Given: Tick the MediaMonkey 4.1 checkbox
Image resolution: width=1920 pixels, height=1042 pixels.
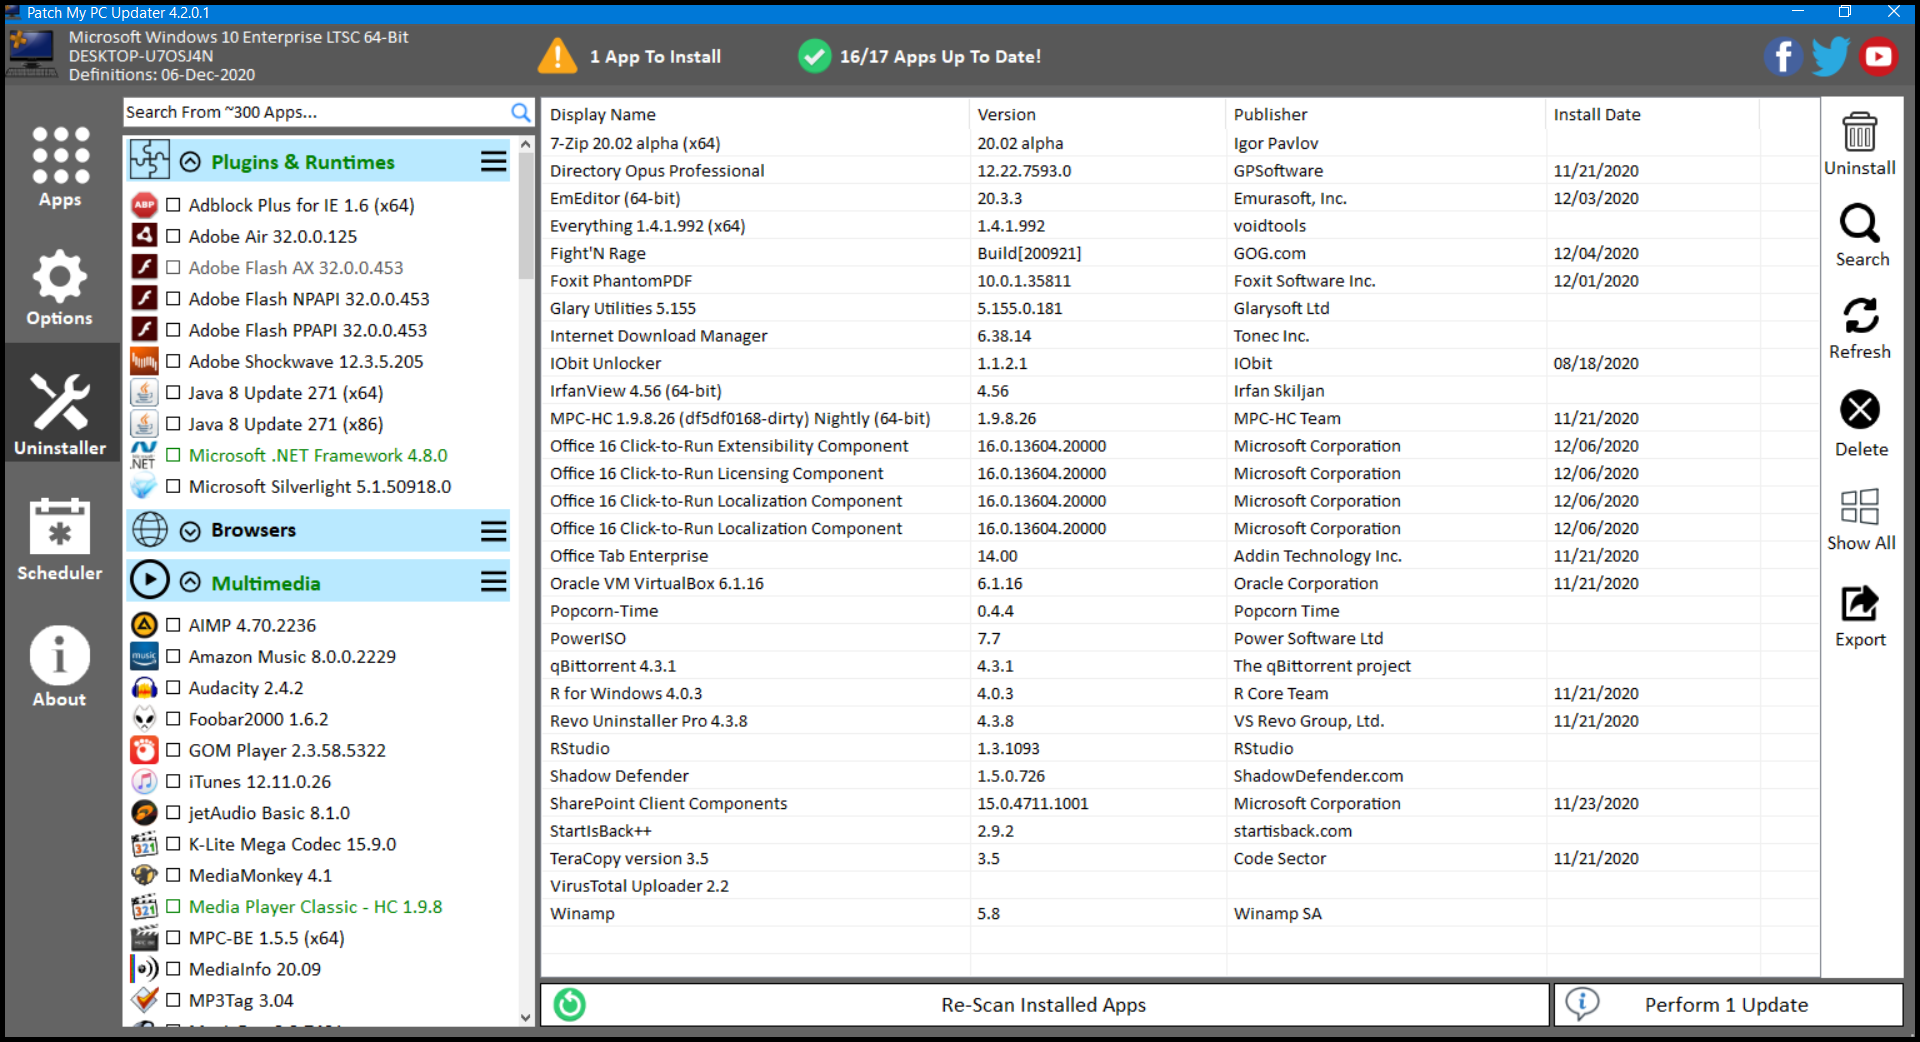Looking at the screenshot, I should click(x=173, y=875).
